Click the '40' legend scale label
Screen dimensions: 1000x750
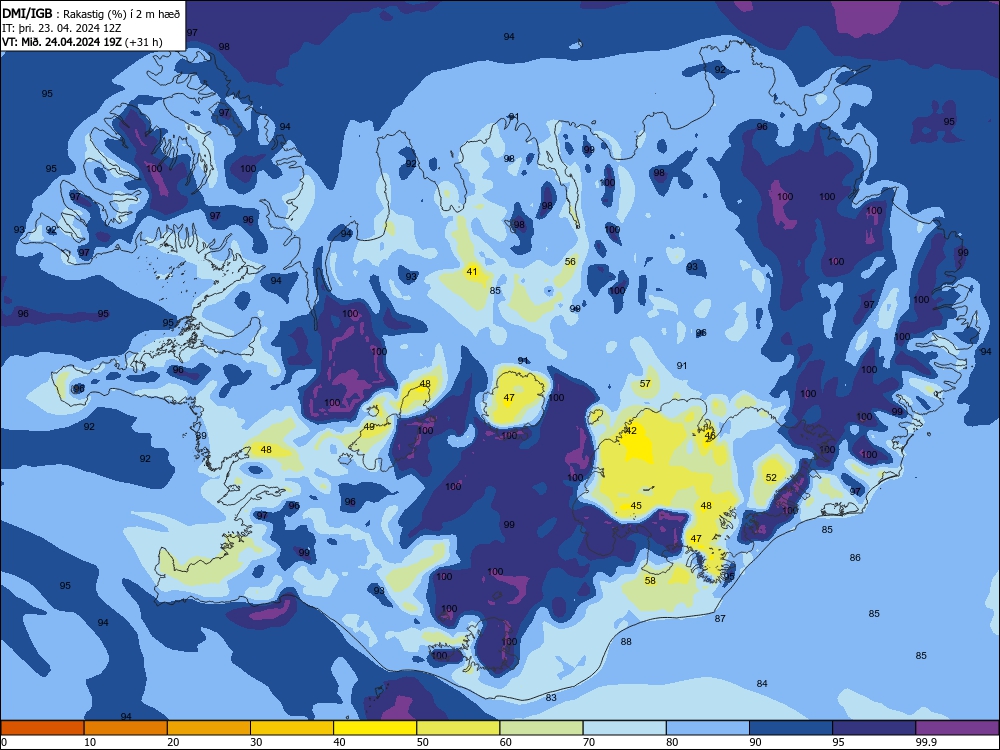(x=339, y=742)
